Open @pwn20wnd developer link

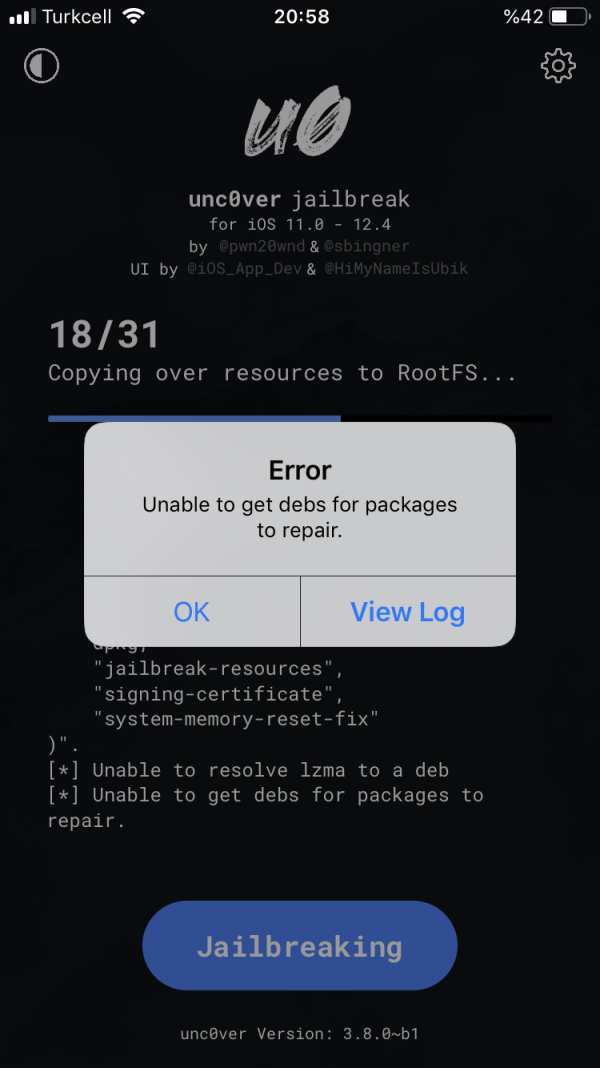point(262,246)
